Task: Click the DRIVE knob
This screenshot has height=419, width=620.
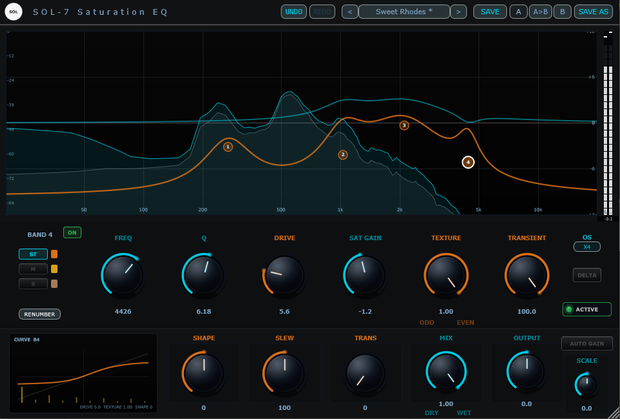Action: click(x=284, y=275)
